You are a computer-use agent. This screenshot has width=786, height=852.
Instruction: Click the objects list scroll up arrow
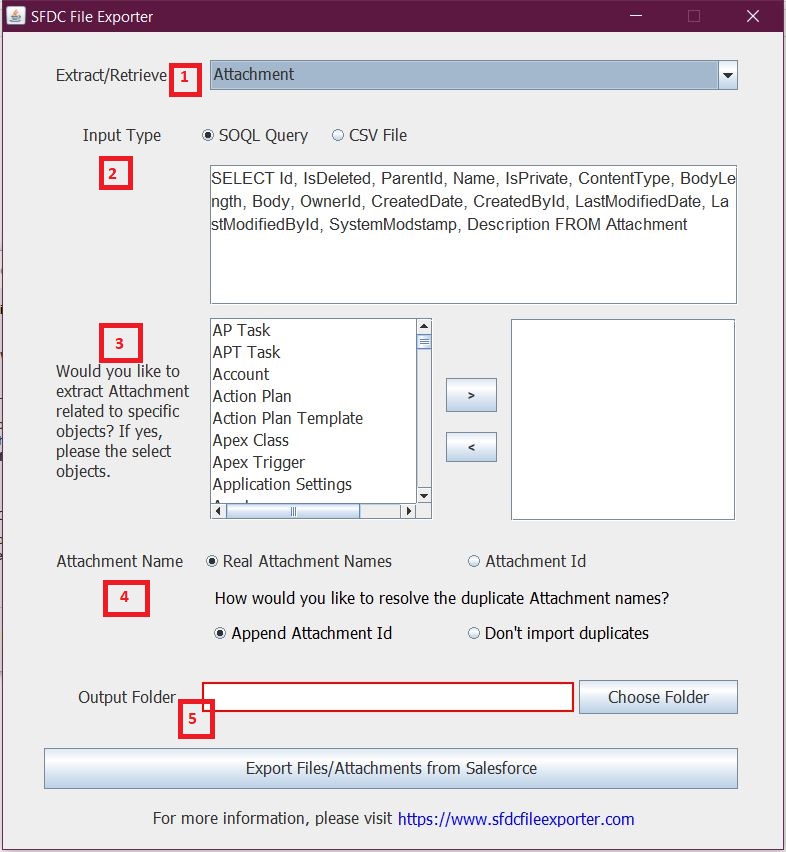pyautogui.click(x=424, y=326)
